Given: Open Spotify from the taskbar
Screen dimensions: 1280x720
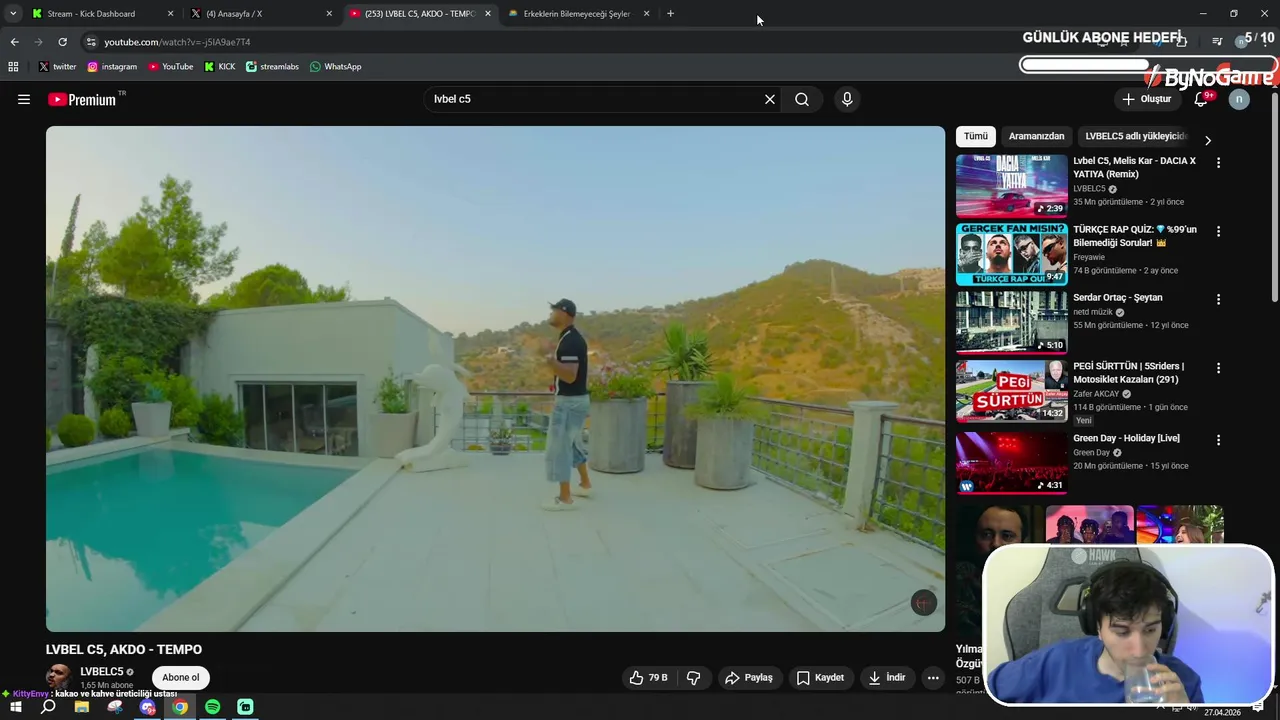Looking at the screenshot, I should click(213, 708).
